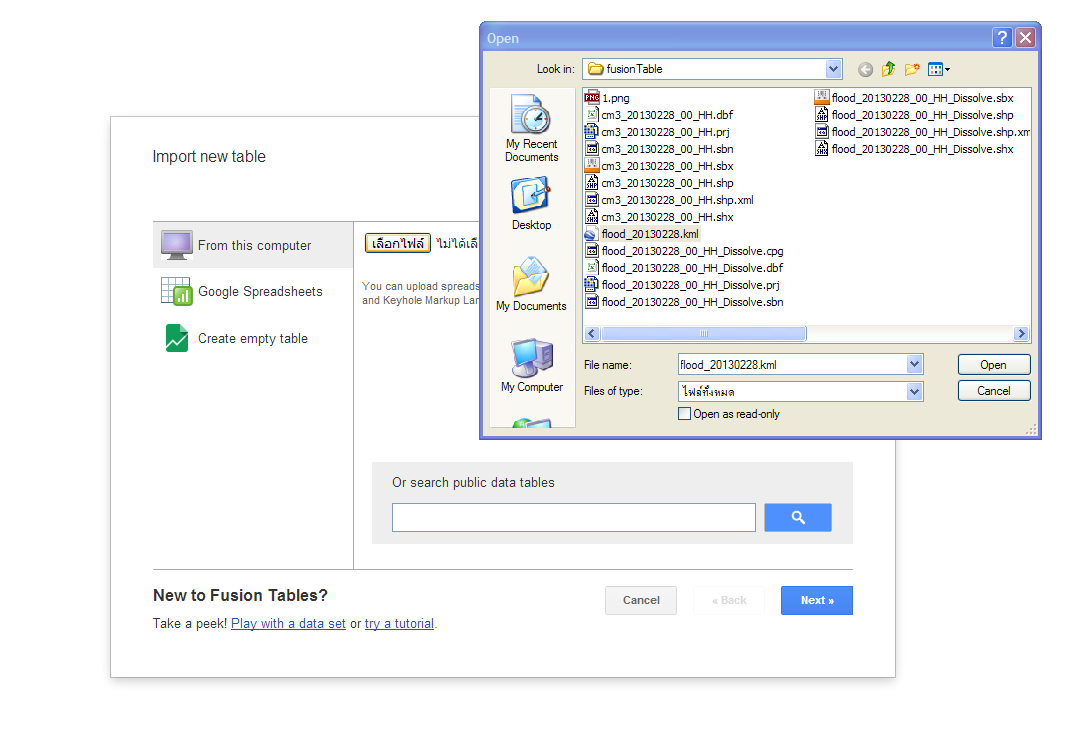Click the Thai choose file button
The height and width of the screenshot is (734, 1084).
398,243
